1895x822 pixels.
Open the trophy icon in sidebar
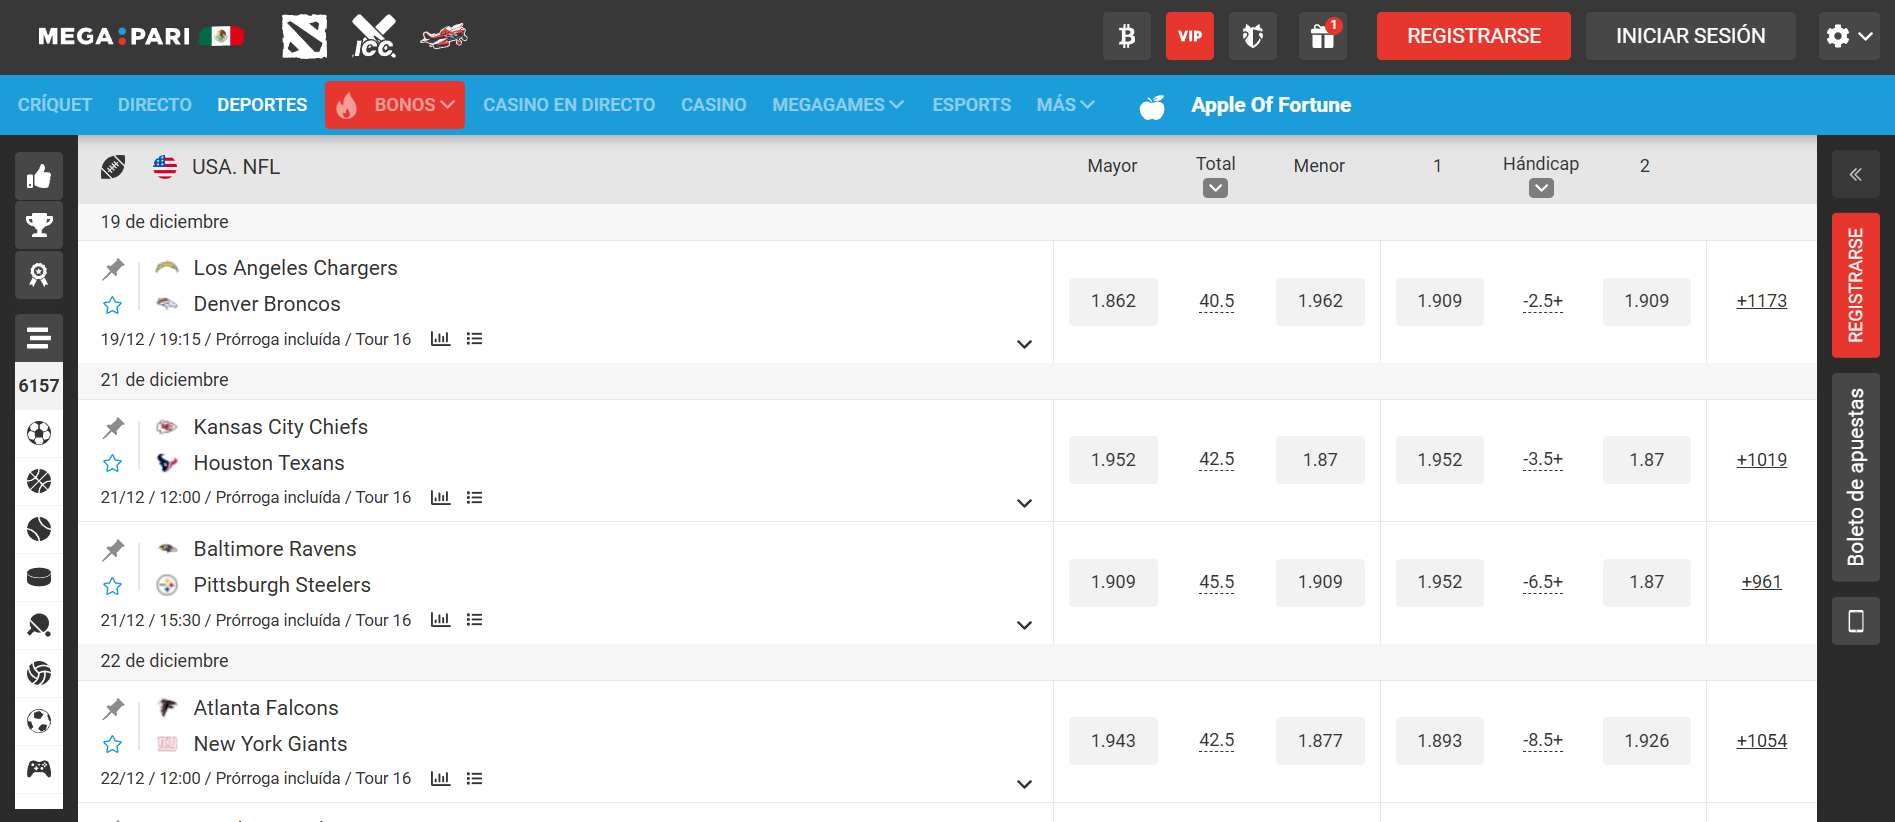[39, 225]
